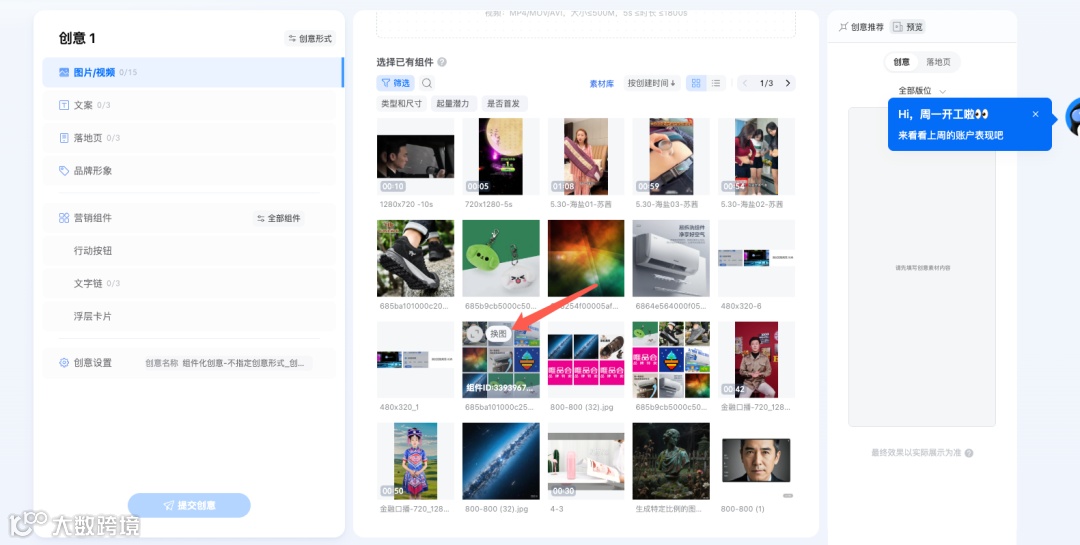This screenshot has width=1080, height=545.
Task: Click the 品牌形象 tag icon
Action: tap(64, 171)
